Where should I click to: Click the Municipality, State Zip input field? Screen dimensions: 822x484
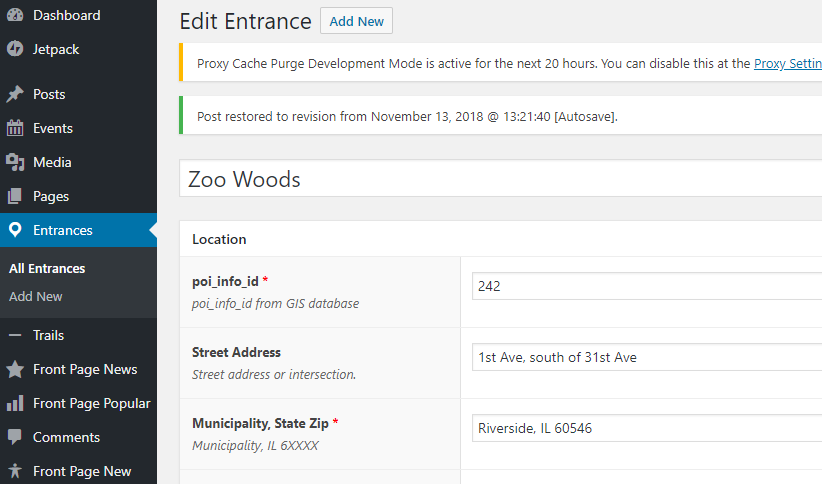click(x=647, y=428)
